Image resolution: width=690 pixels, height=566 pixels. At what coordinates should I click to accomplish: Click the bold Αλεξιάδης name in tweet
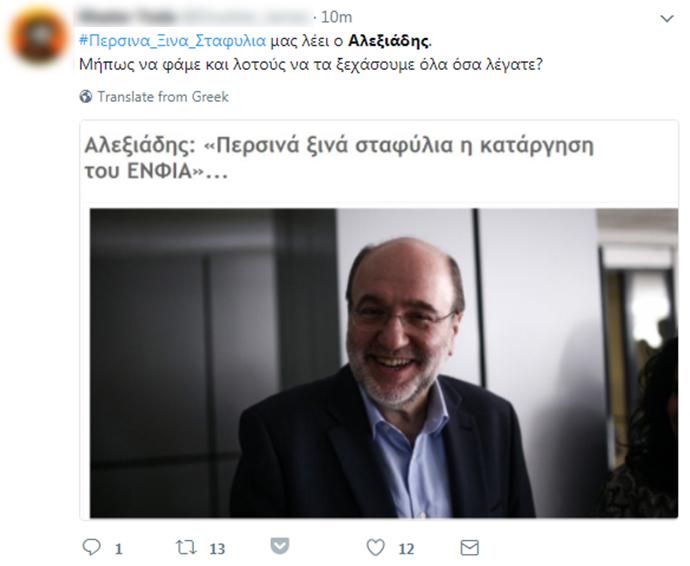pos(389,41)
